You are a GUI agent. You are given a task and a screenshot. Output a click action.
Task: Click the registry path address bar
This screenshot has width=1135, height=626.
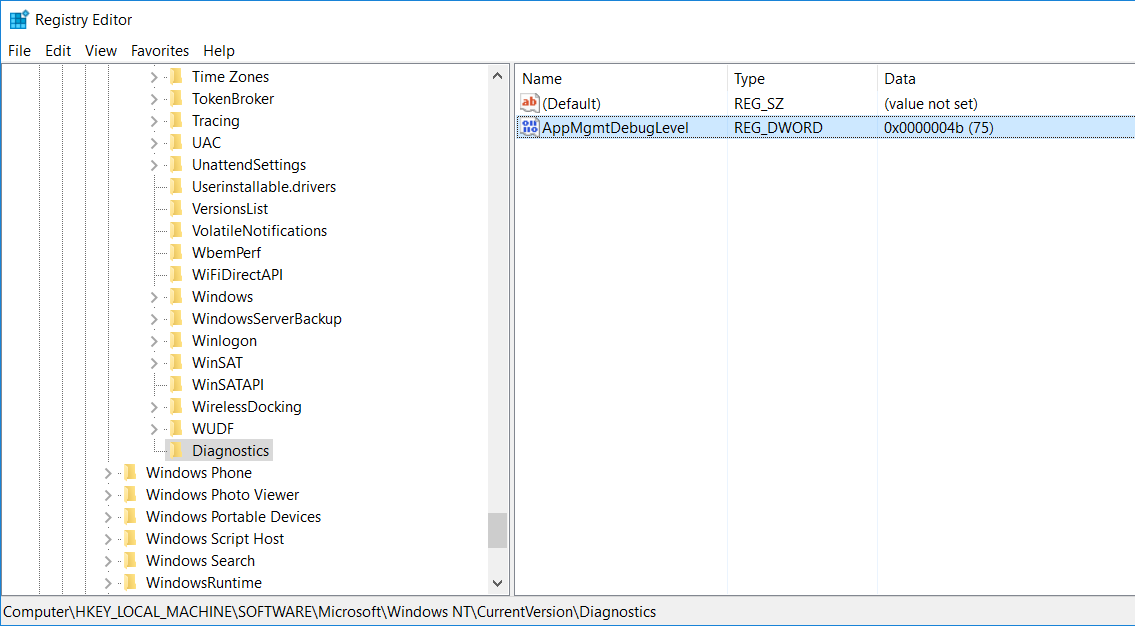coord(567,612)
